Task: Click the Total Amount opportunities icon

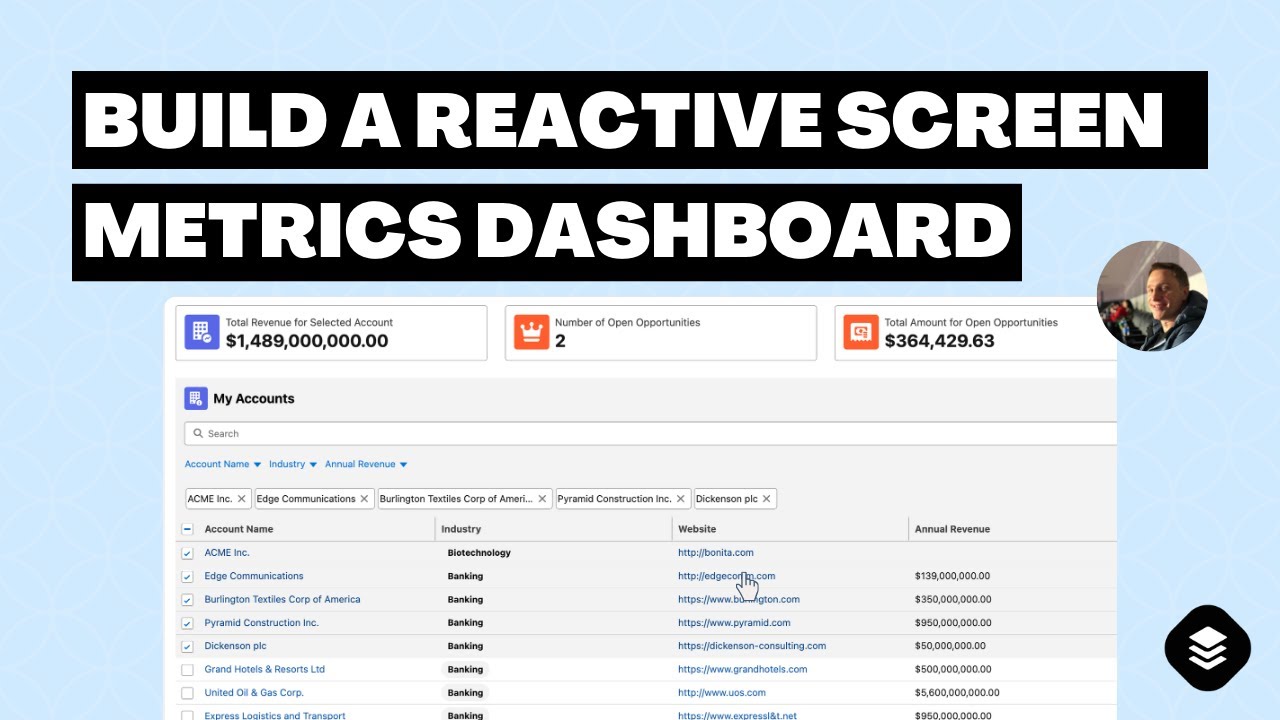Action: (861, 333)
